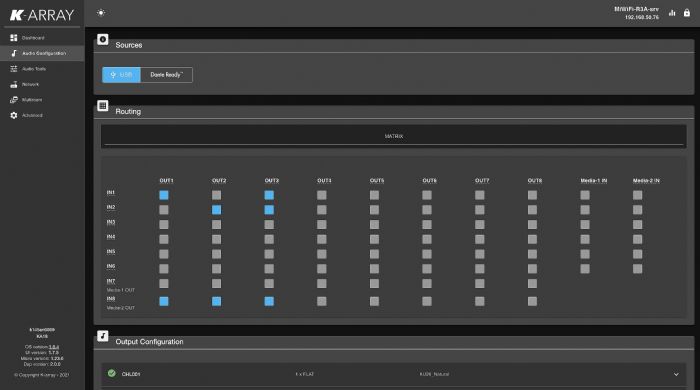Click the Routing grid icon

coord(103,106)
